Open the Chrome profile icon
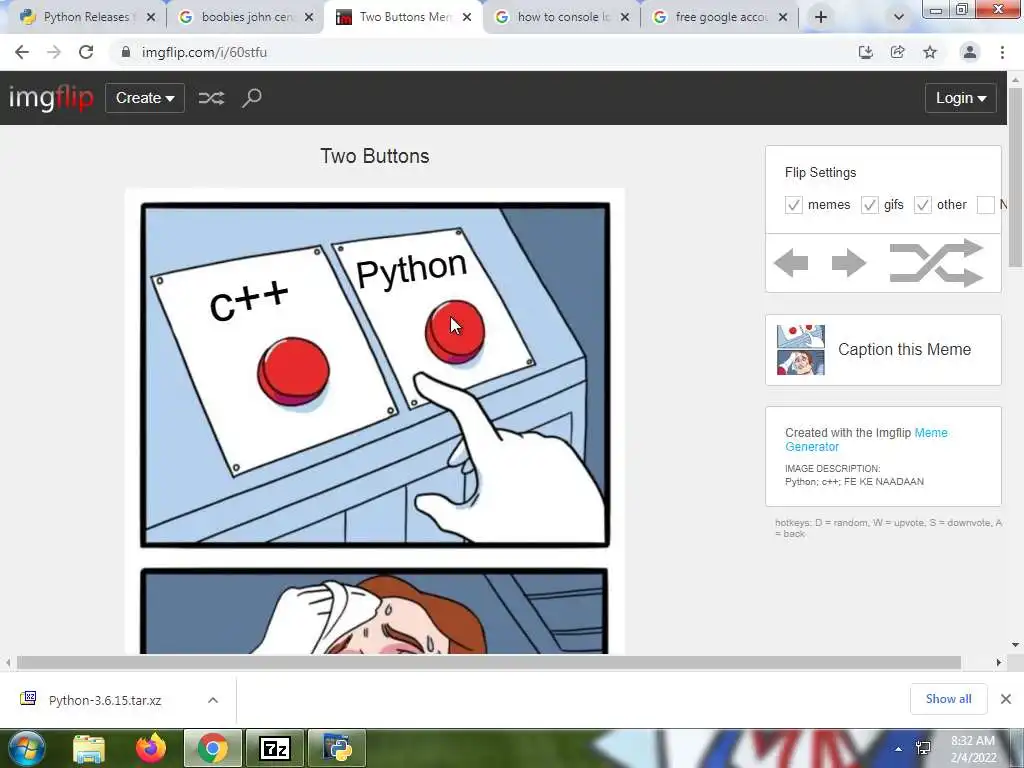This screenshot has height=768, width=1024. (x=970, y=52)
